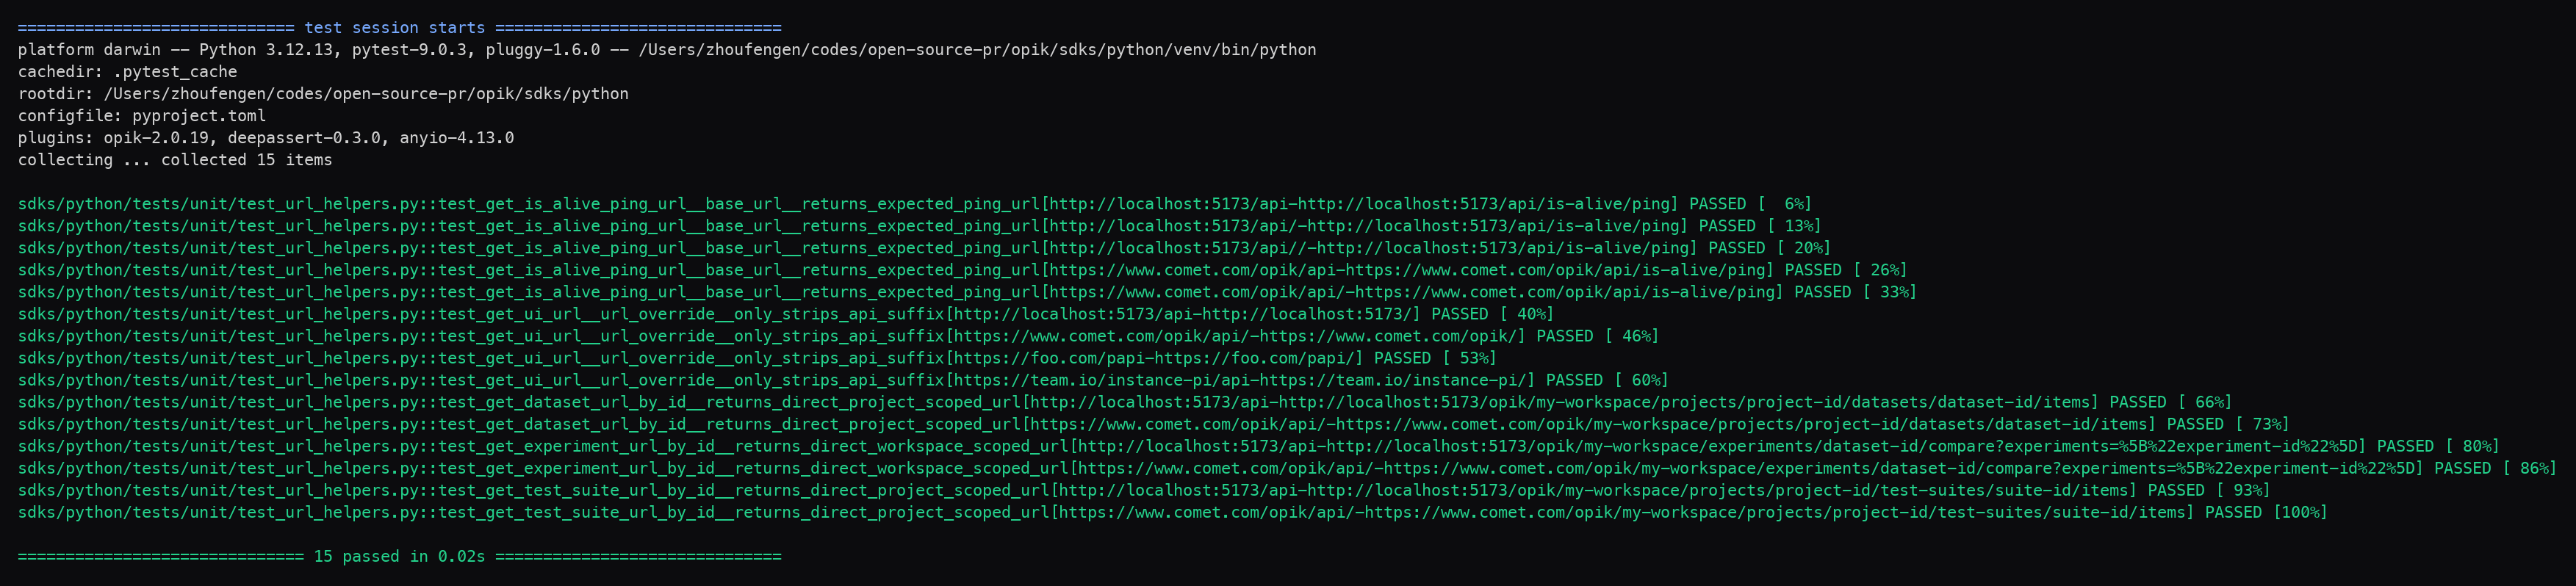This screenshot has height=586, width=2576.
Task: Click "test_get_dataset_url_by_id" on the 66% line
Action: point(563,402)
